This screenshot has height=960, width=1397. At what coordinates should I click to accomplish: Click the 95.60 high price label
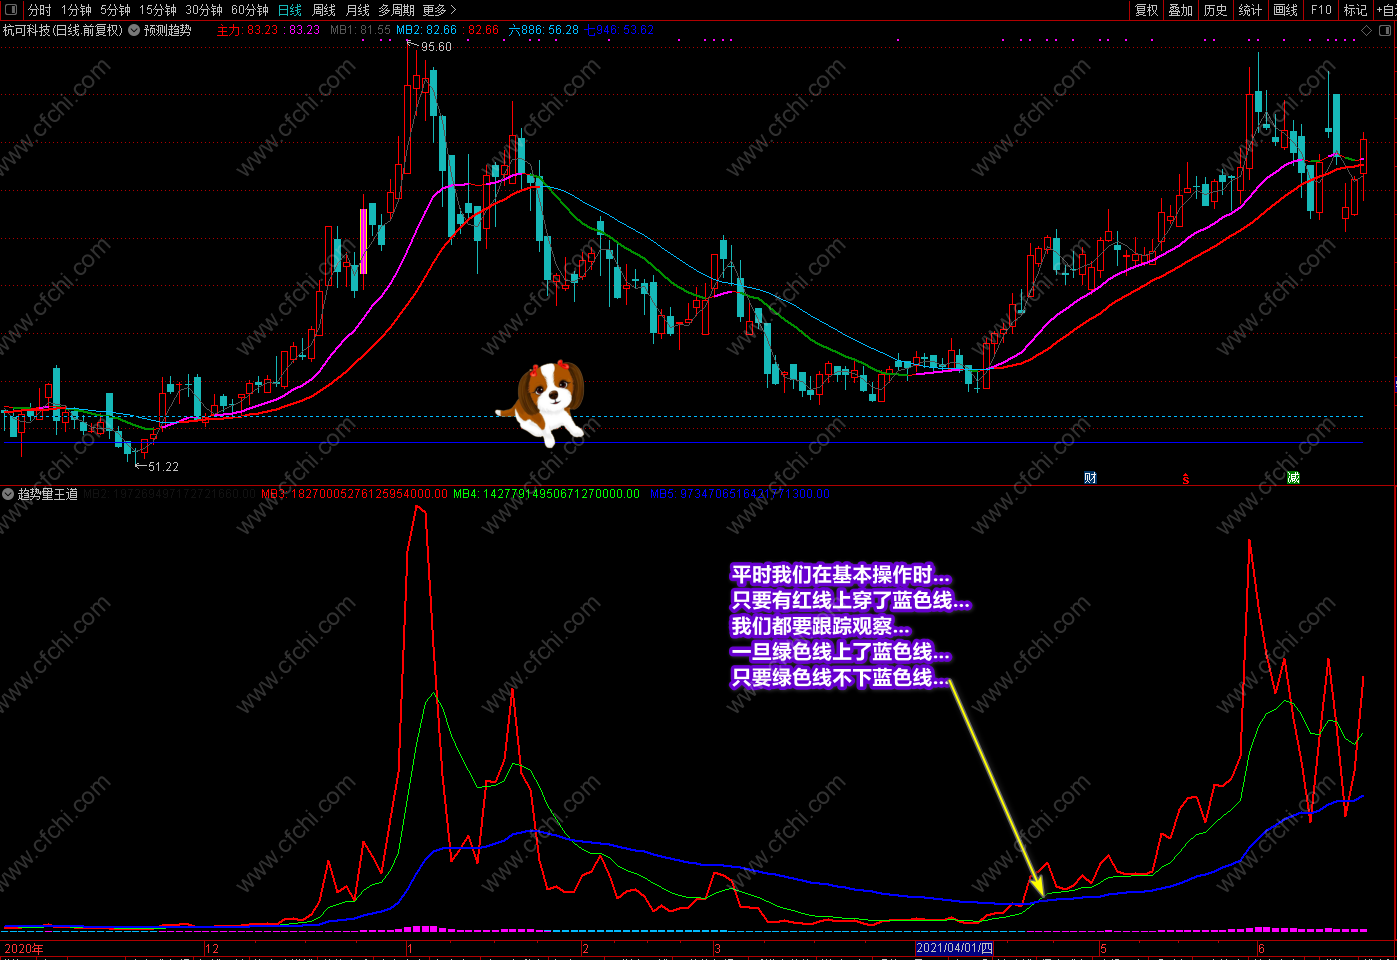[x=436, y=47]
